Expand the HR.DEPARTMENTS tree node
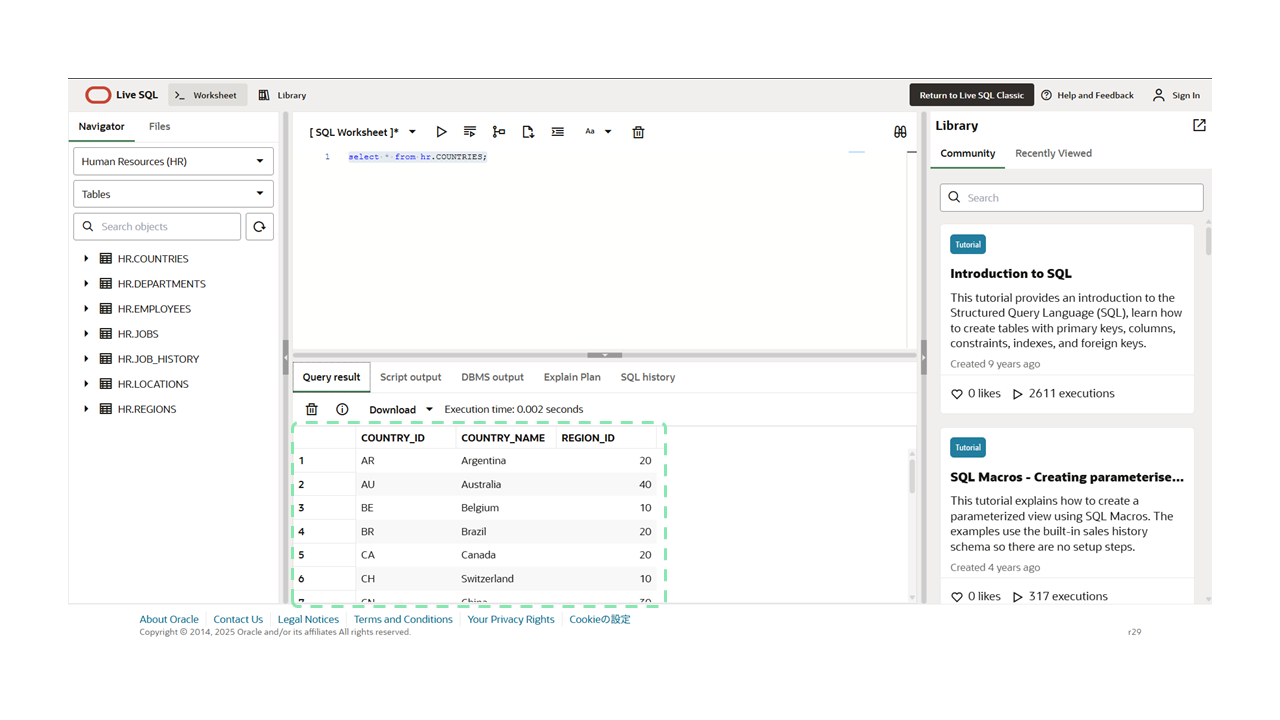 [x=87, y=284]
